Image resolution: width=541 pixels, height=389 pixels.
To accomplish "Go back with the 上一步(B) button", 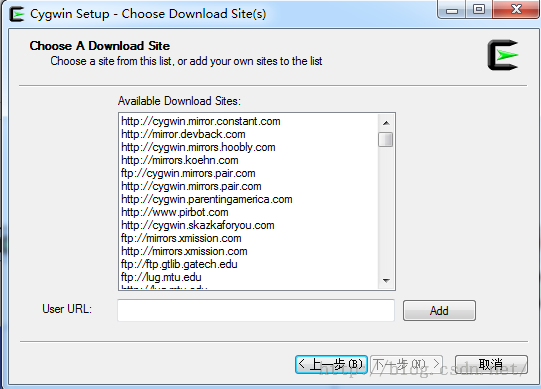I will pos(331,364).
